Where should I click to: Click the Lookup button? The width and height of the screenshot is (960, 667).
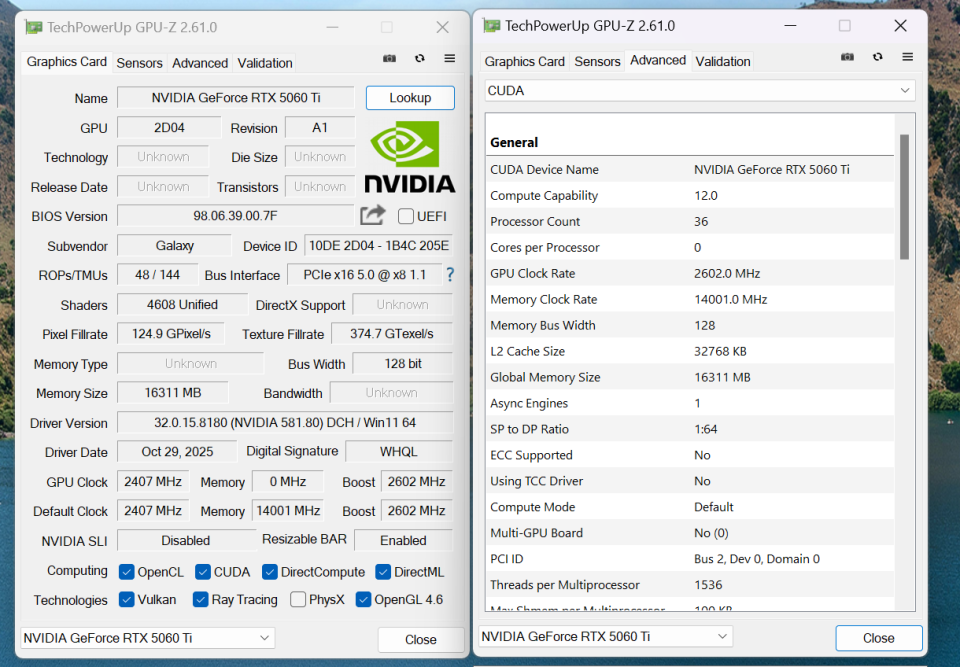click(x=410, y=98)
